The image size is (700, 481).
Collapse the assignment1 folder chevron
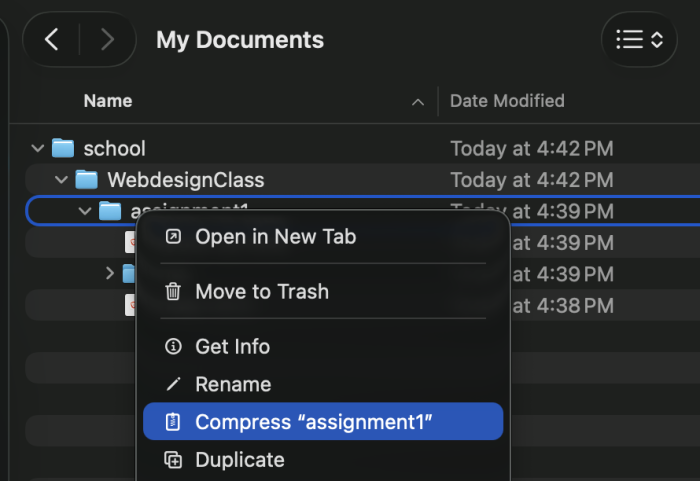point(85,211)
